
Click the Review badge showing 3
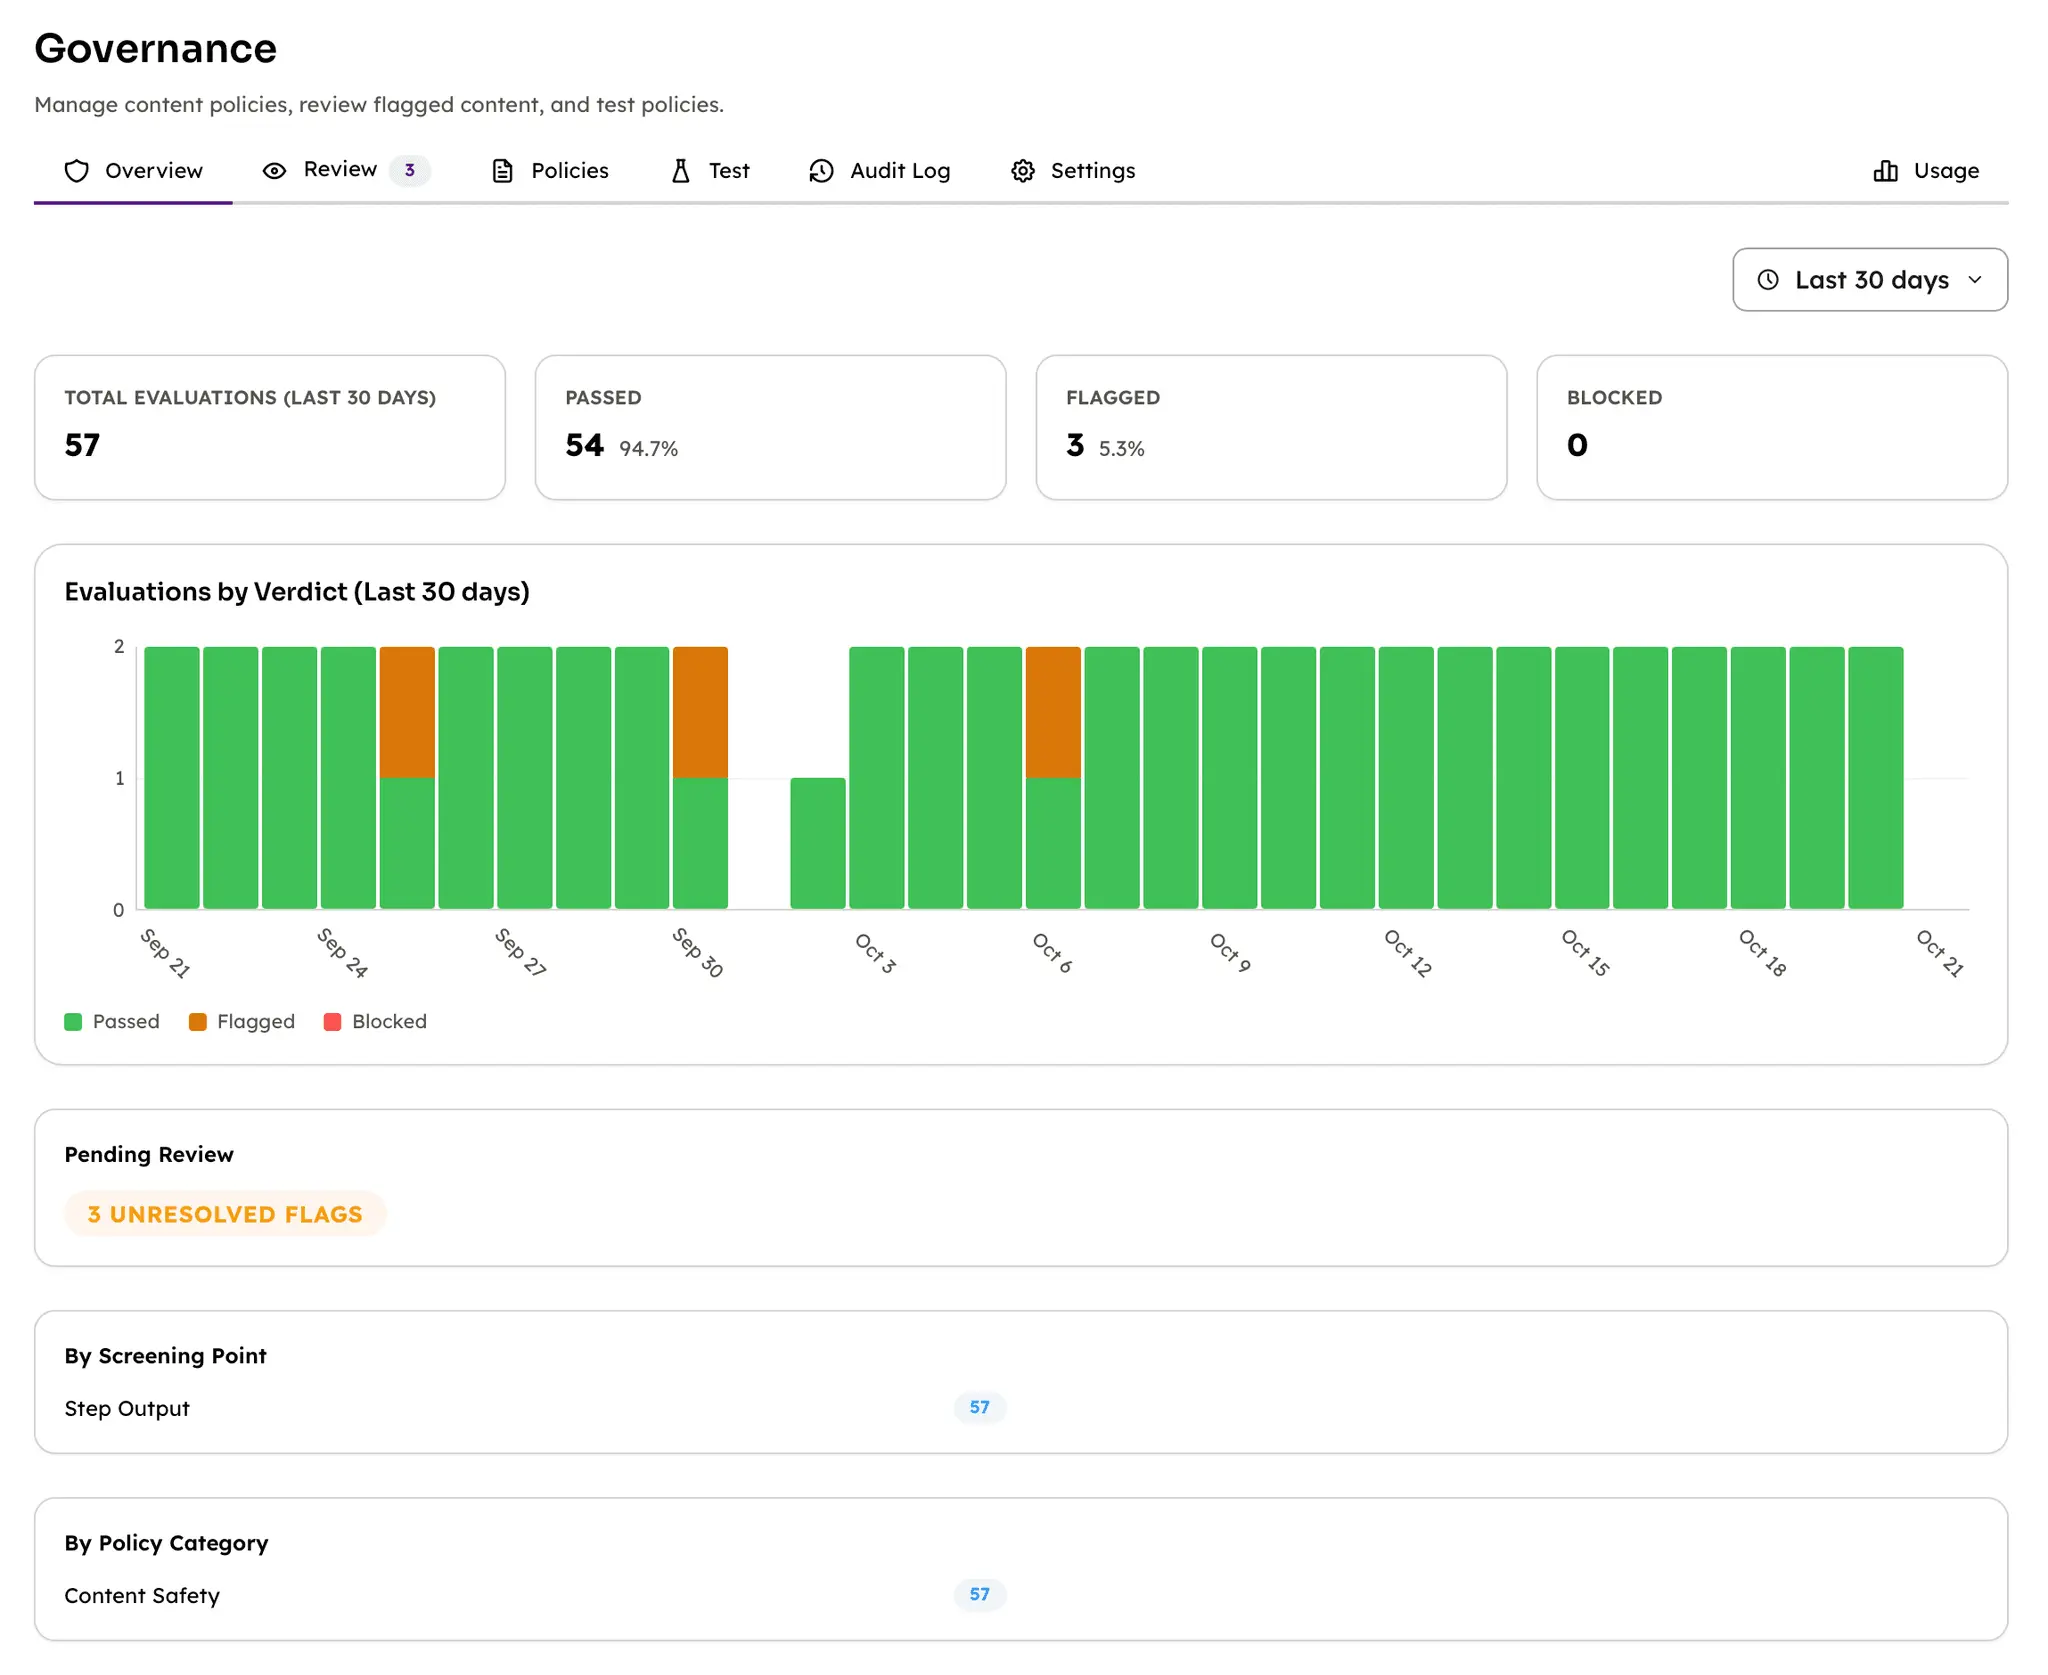410,170
